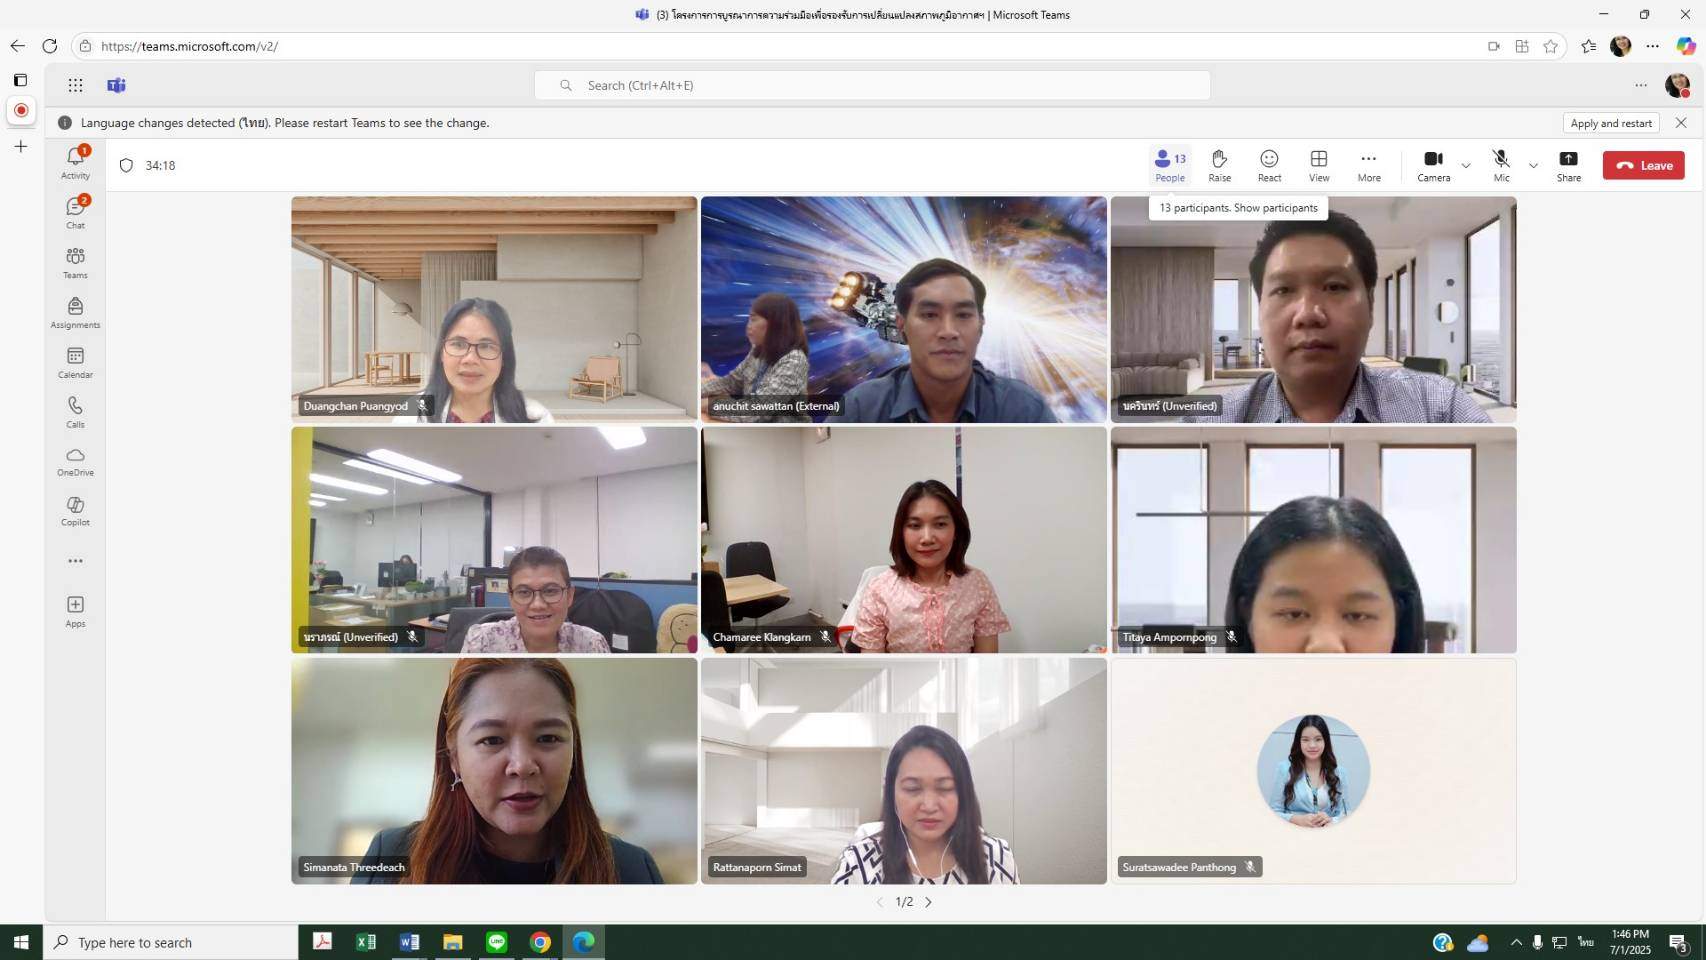Open the Calendar in Teams sidebar
This screenshot has width=1706, height=960.
pos(75,361)
